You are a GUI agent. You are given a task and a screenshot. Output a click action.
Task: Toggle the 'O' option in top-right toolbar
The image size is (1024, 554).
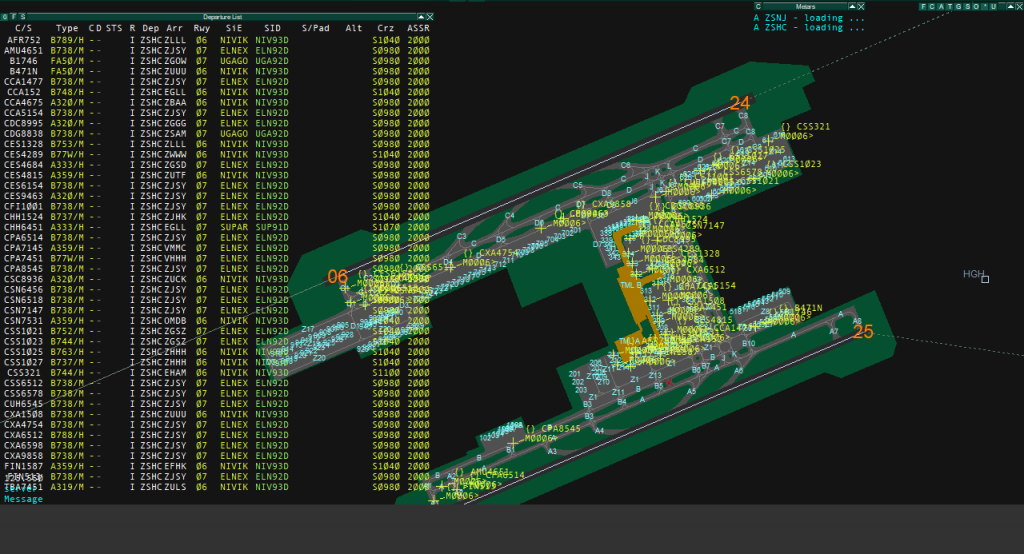pos(975,7)
